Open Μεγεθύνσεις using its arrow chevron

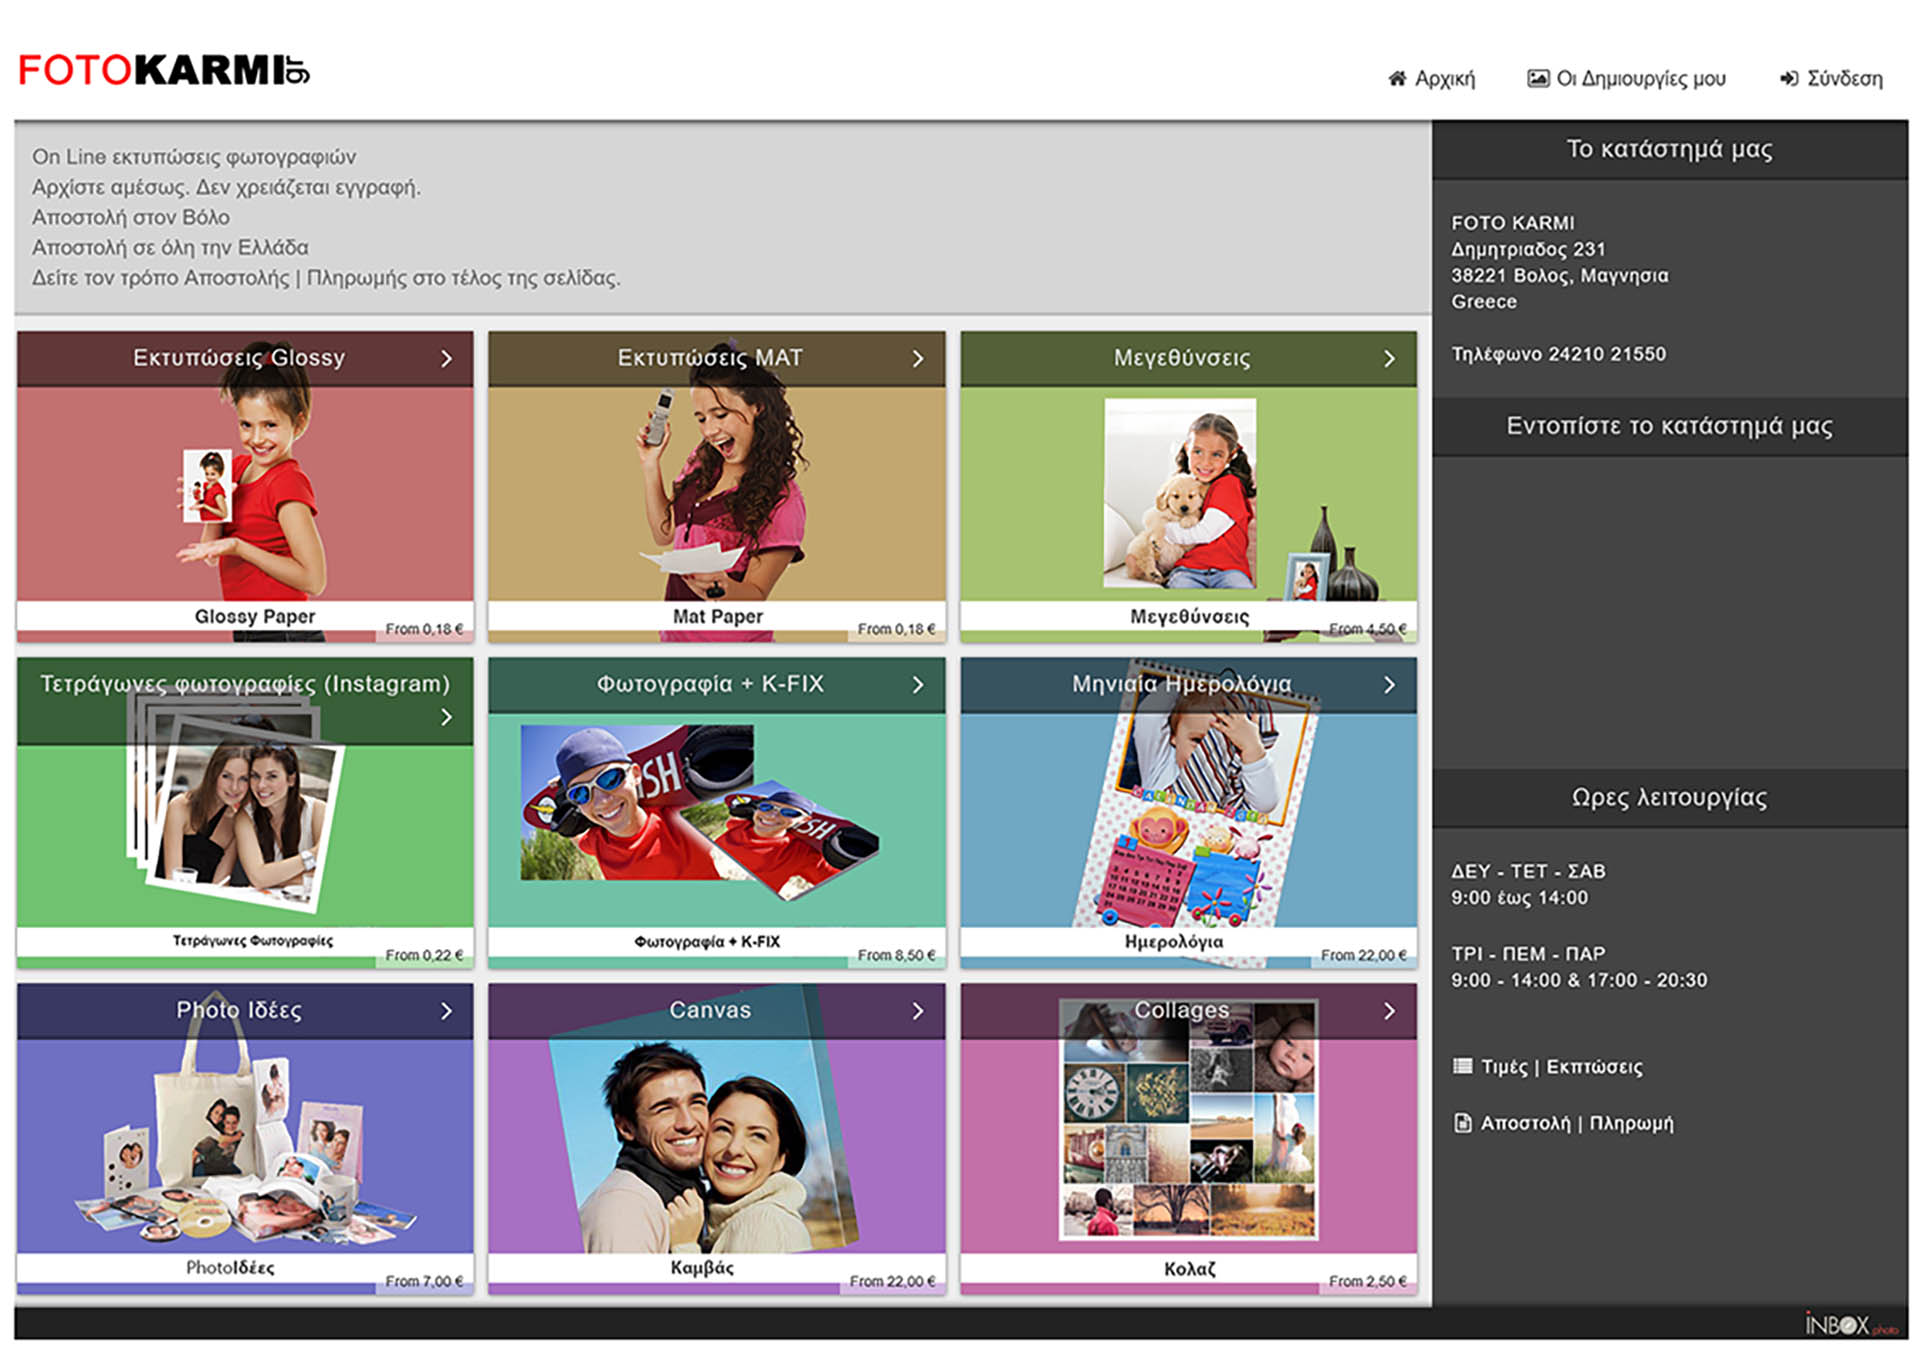point(1389,359)
